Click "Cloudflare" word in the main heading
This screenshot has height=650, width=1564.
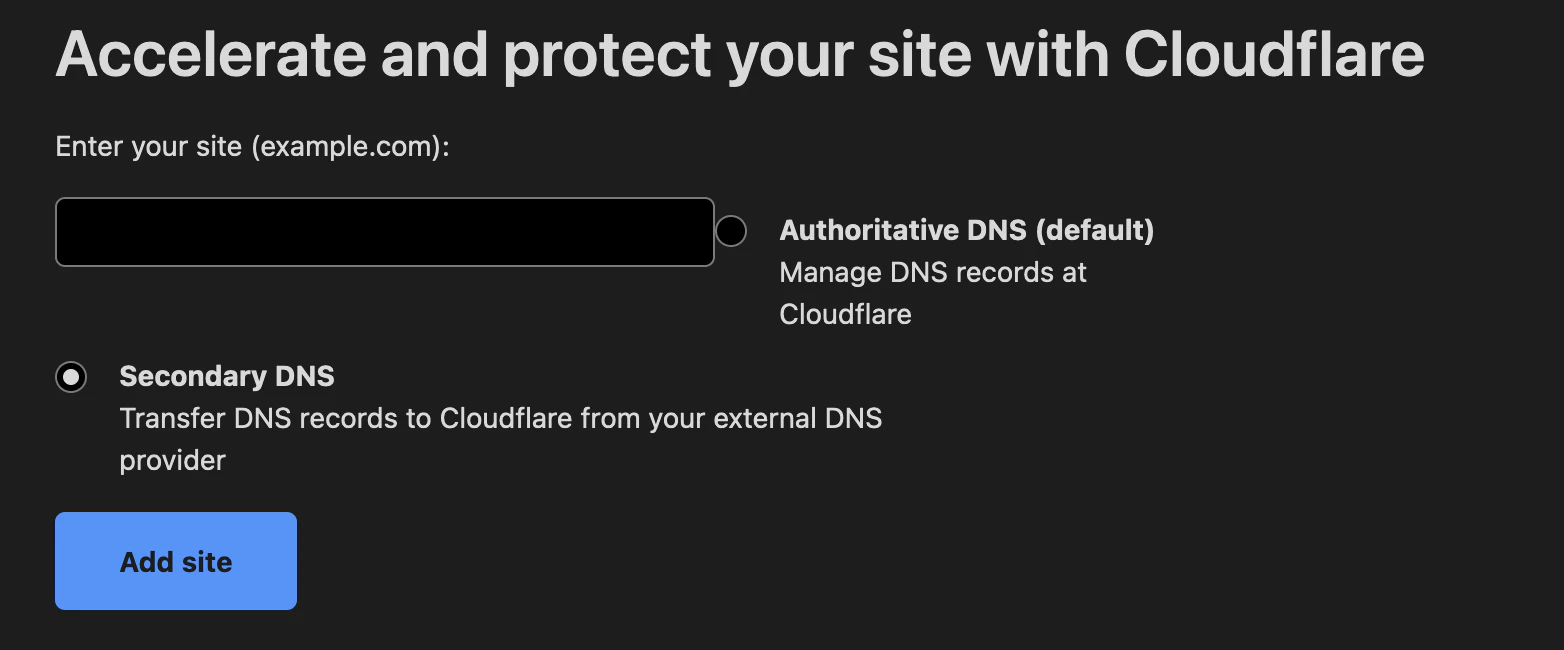pos(1274,55)
